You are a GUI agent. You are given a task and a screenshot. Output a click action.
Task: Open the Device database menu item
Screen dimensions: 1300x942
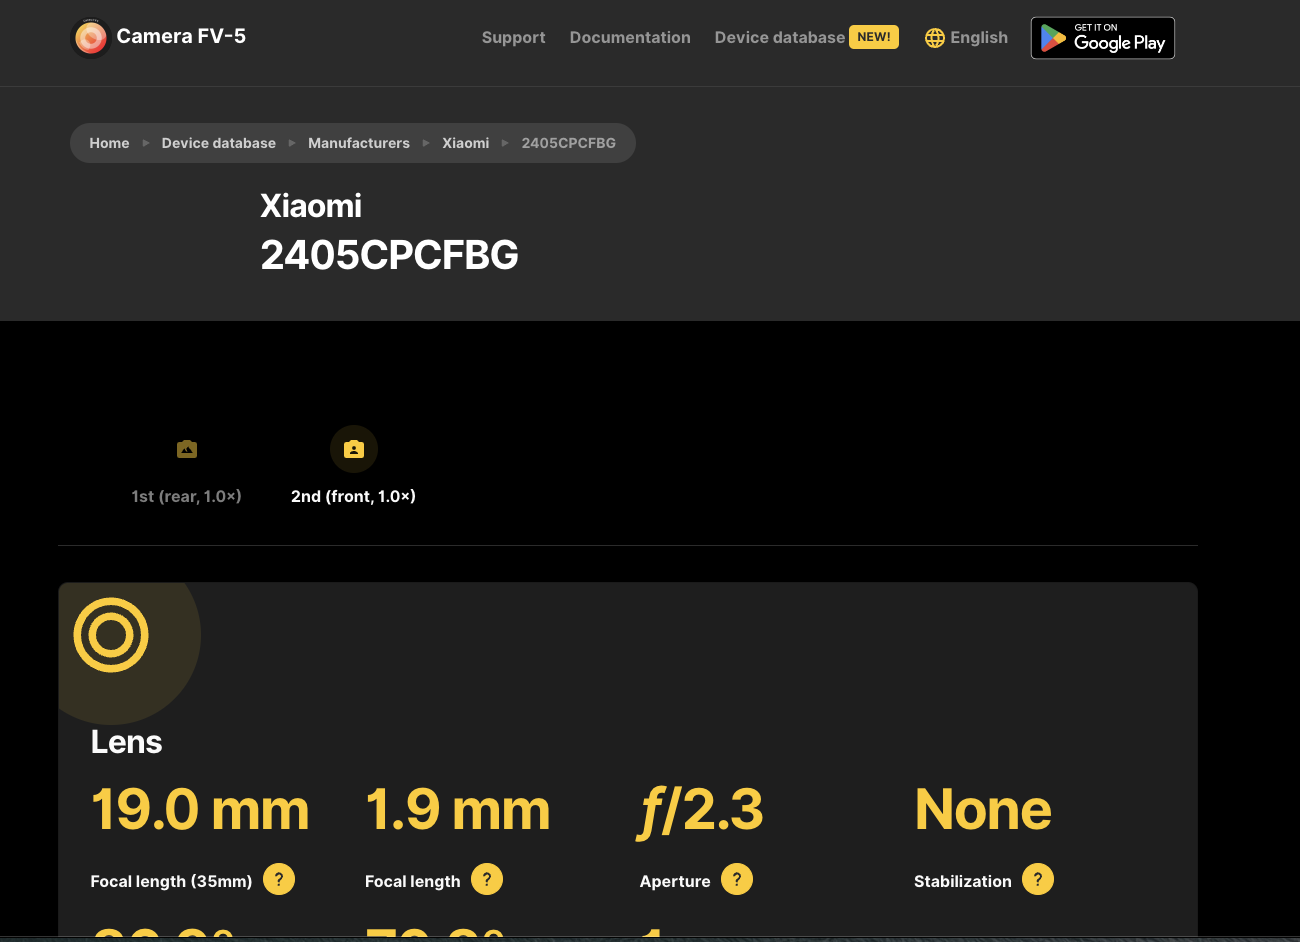pyautogui.click(x=779, y=37)
